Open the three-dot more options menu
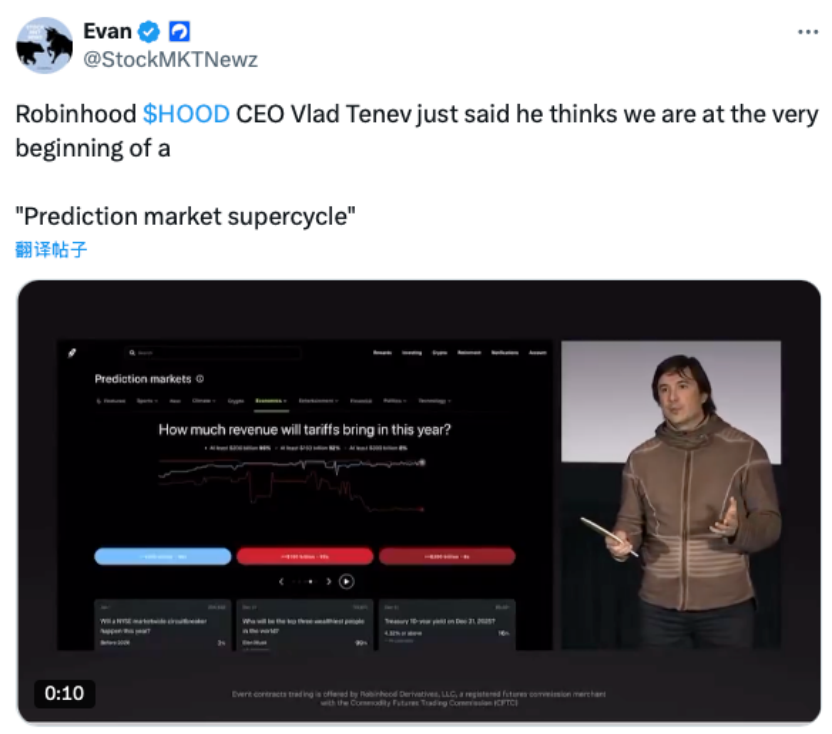This screenshot has height=734, width=832. click(x=808, y=32)
